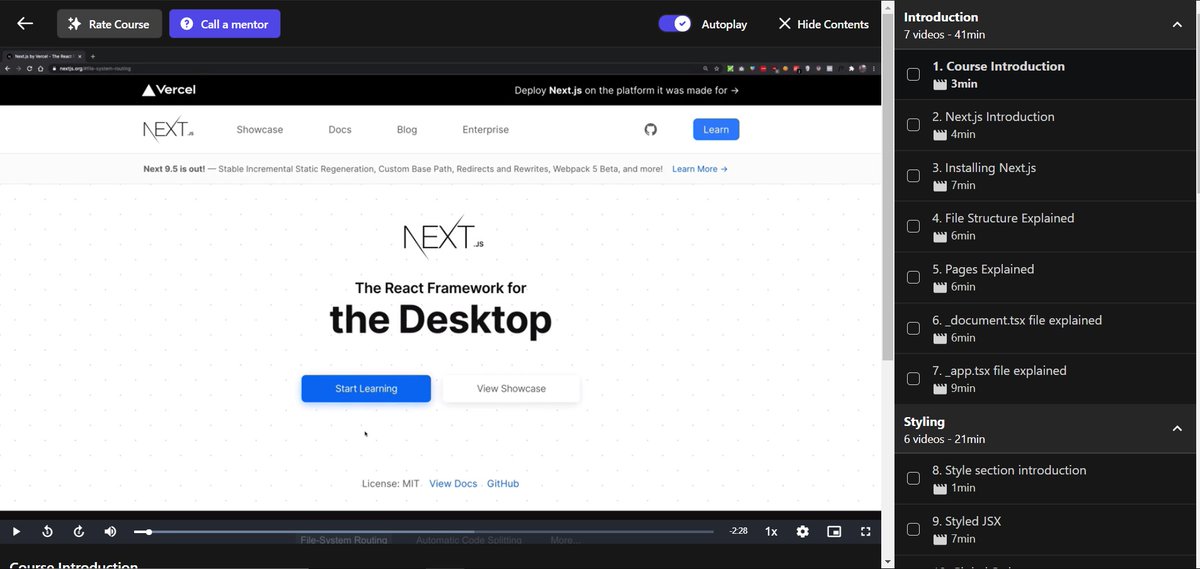The image size is (1200, 569).
Task: Mark Styled JSX lesson as complete
Action: click(913, 529)
